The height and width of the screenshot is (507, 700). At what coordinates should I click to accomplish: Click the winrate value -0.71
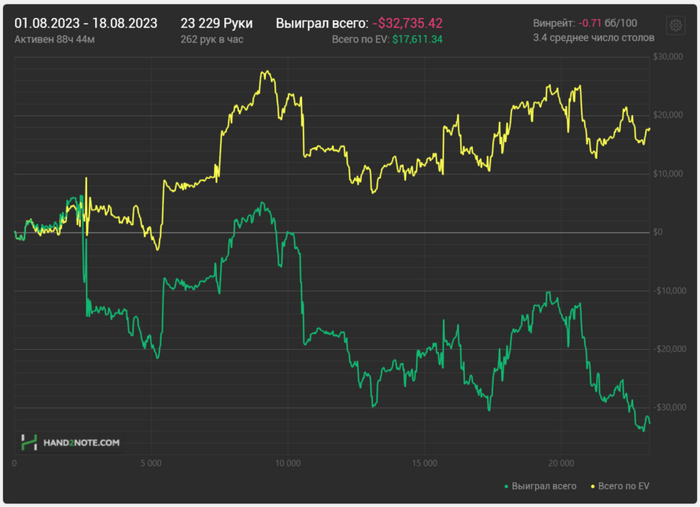[590, 23]
